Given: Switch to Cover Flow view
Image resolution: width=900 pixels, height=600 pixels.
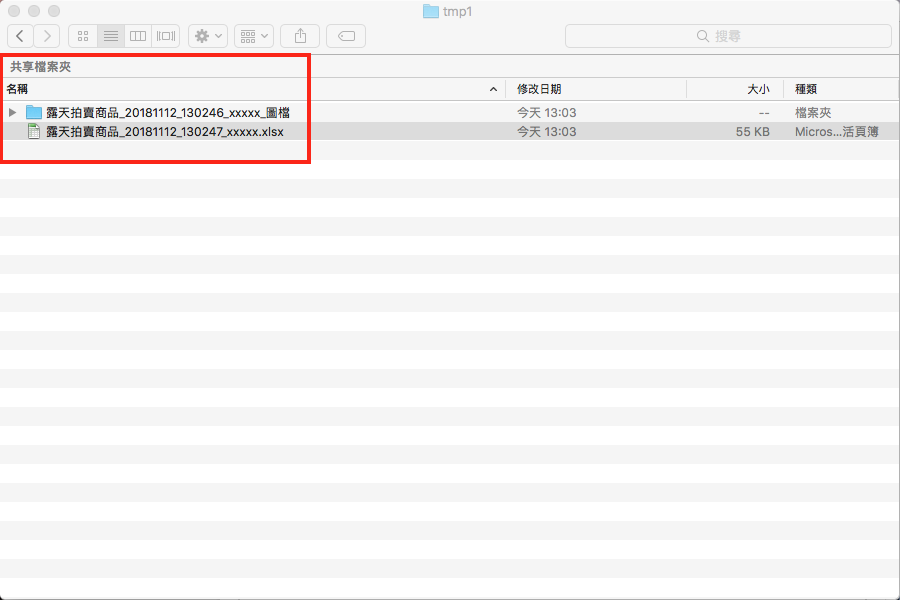Looking at the screenshot, I should (x=166, y=36).
